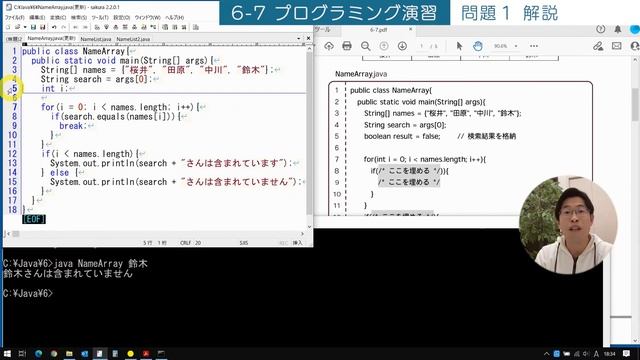Switch to the NameList2.java tab
Image resolution: width=640 pixels, height=360 pixels.
[133, 39]
